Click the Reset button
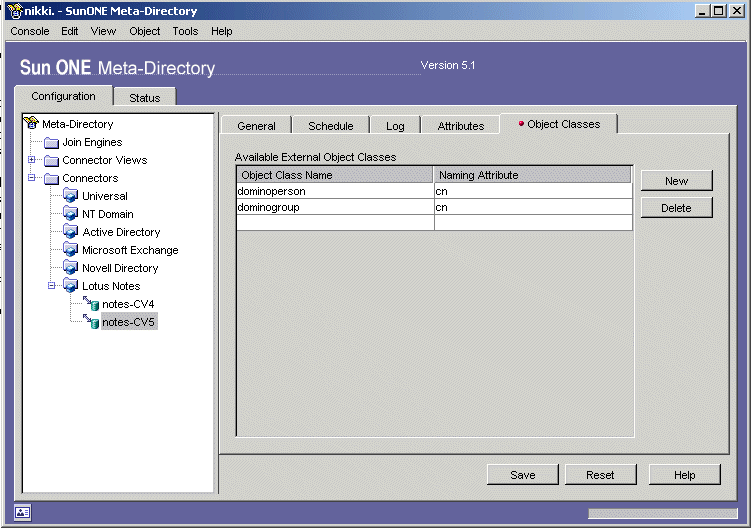The image size is (755, 529). click(x=600, y=475)
